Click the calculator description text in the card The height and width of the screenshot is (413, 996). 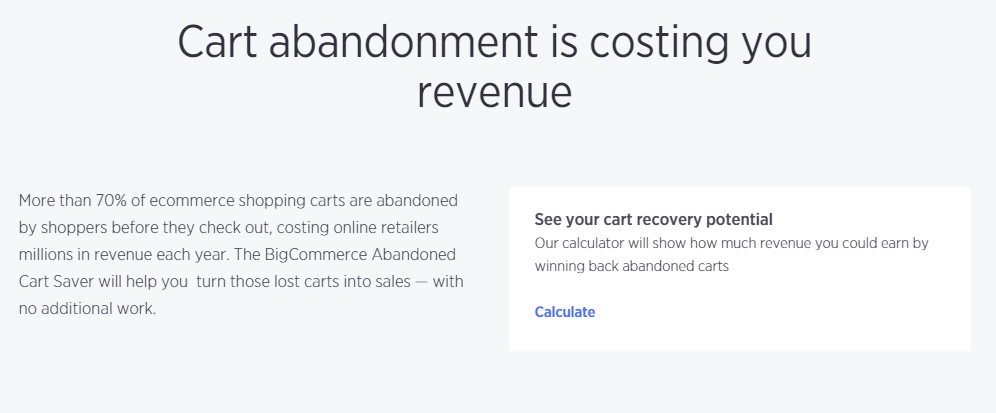(x=731, y=255)
